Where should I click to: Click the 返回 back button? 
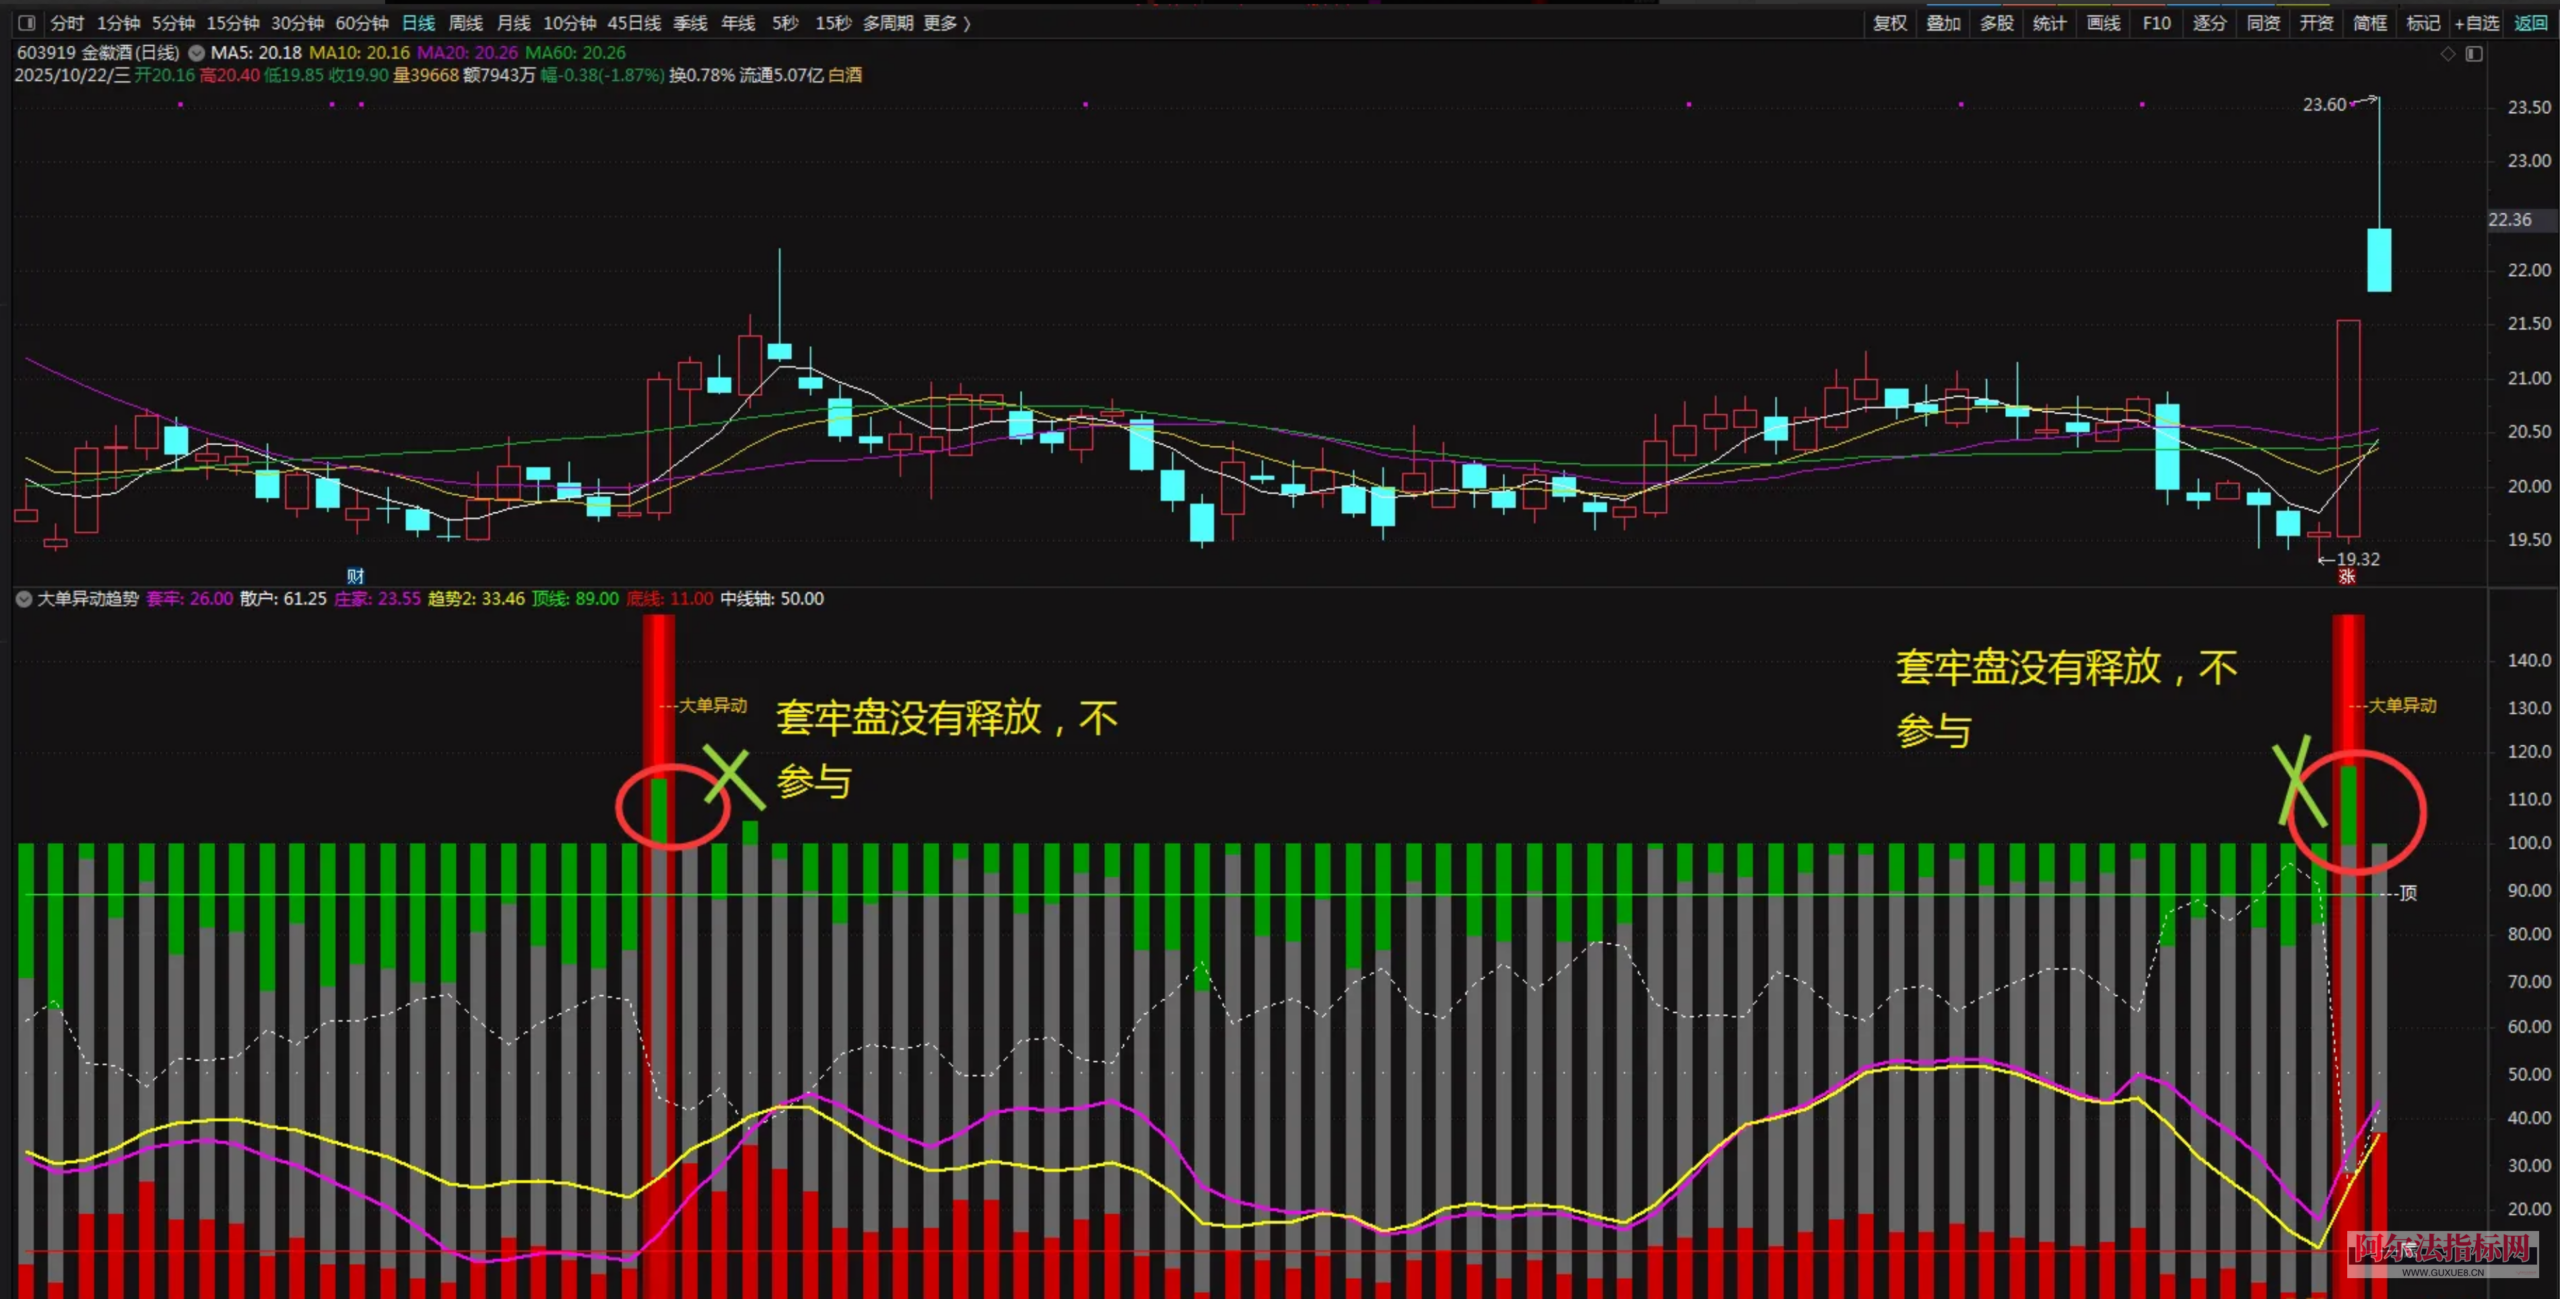click(2531, 22)
